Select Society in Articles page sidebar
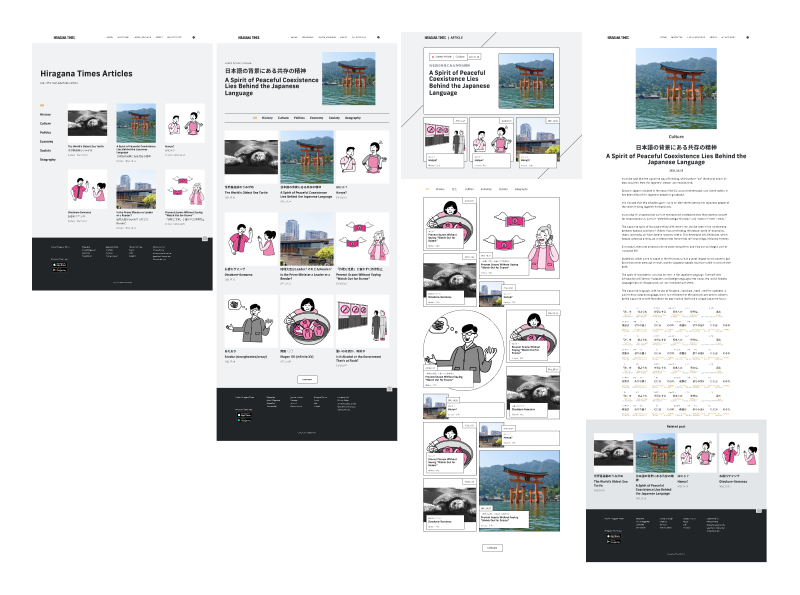 (45, 151)
